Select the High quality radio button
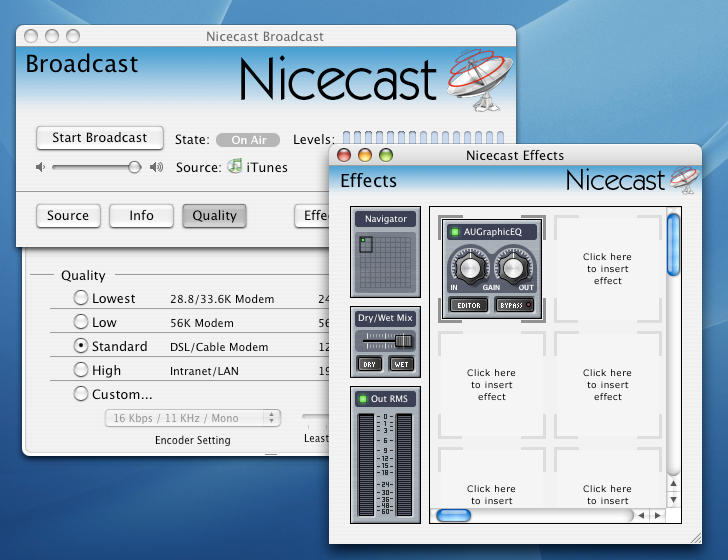Image resolution: width=728 pixels, height=560 pixels. pos(81,370)
